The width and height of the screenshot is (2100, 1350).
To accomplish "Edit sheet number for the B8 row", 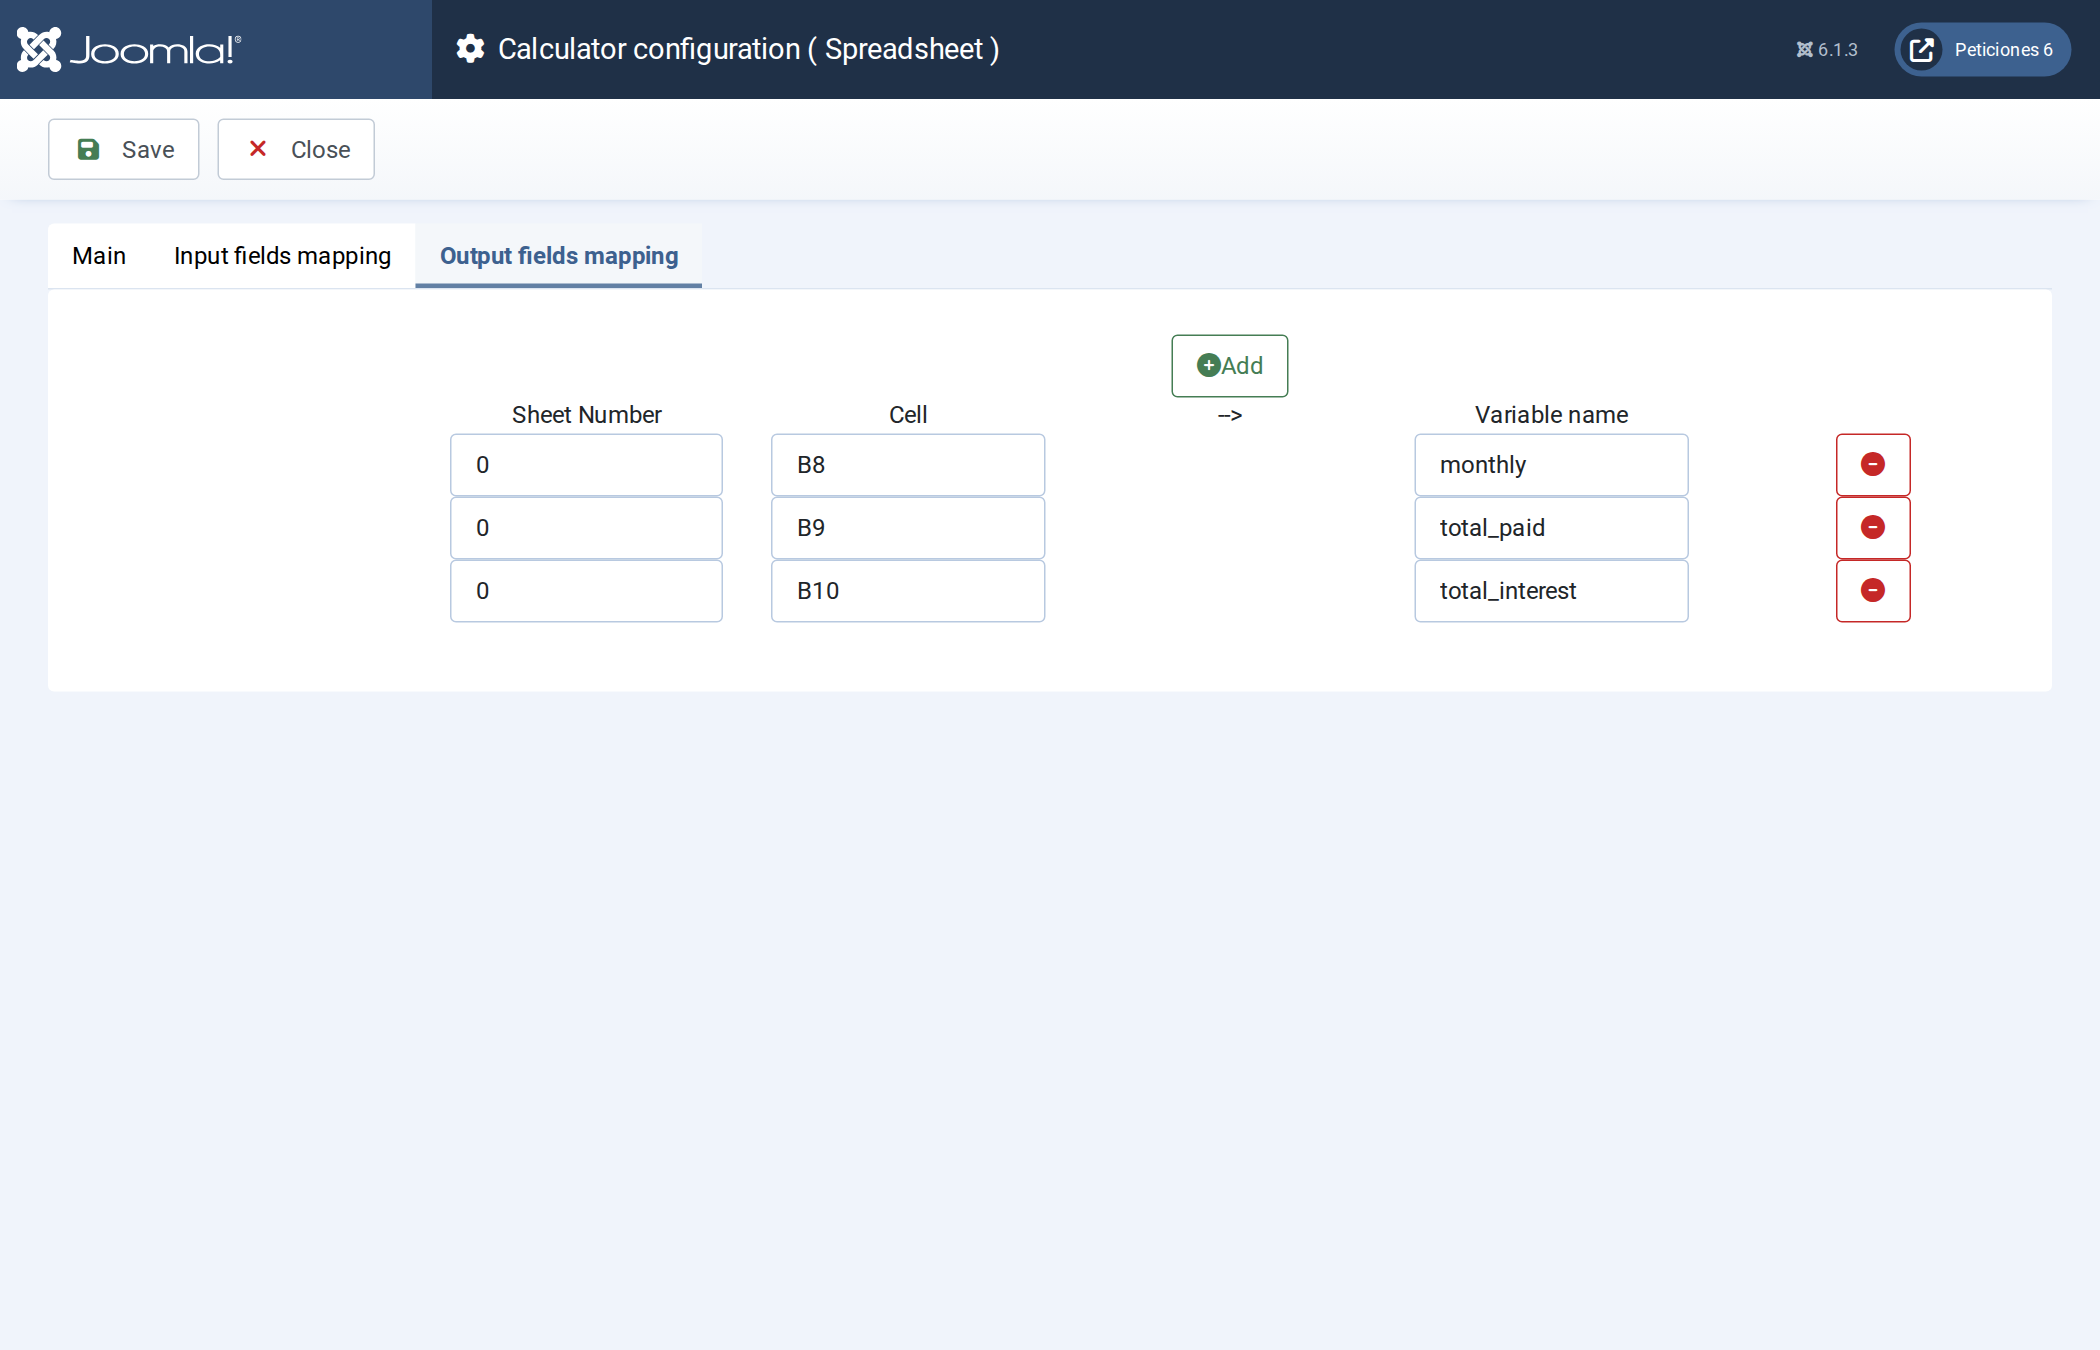I will click(x=586, y=465).
